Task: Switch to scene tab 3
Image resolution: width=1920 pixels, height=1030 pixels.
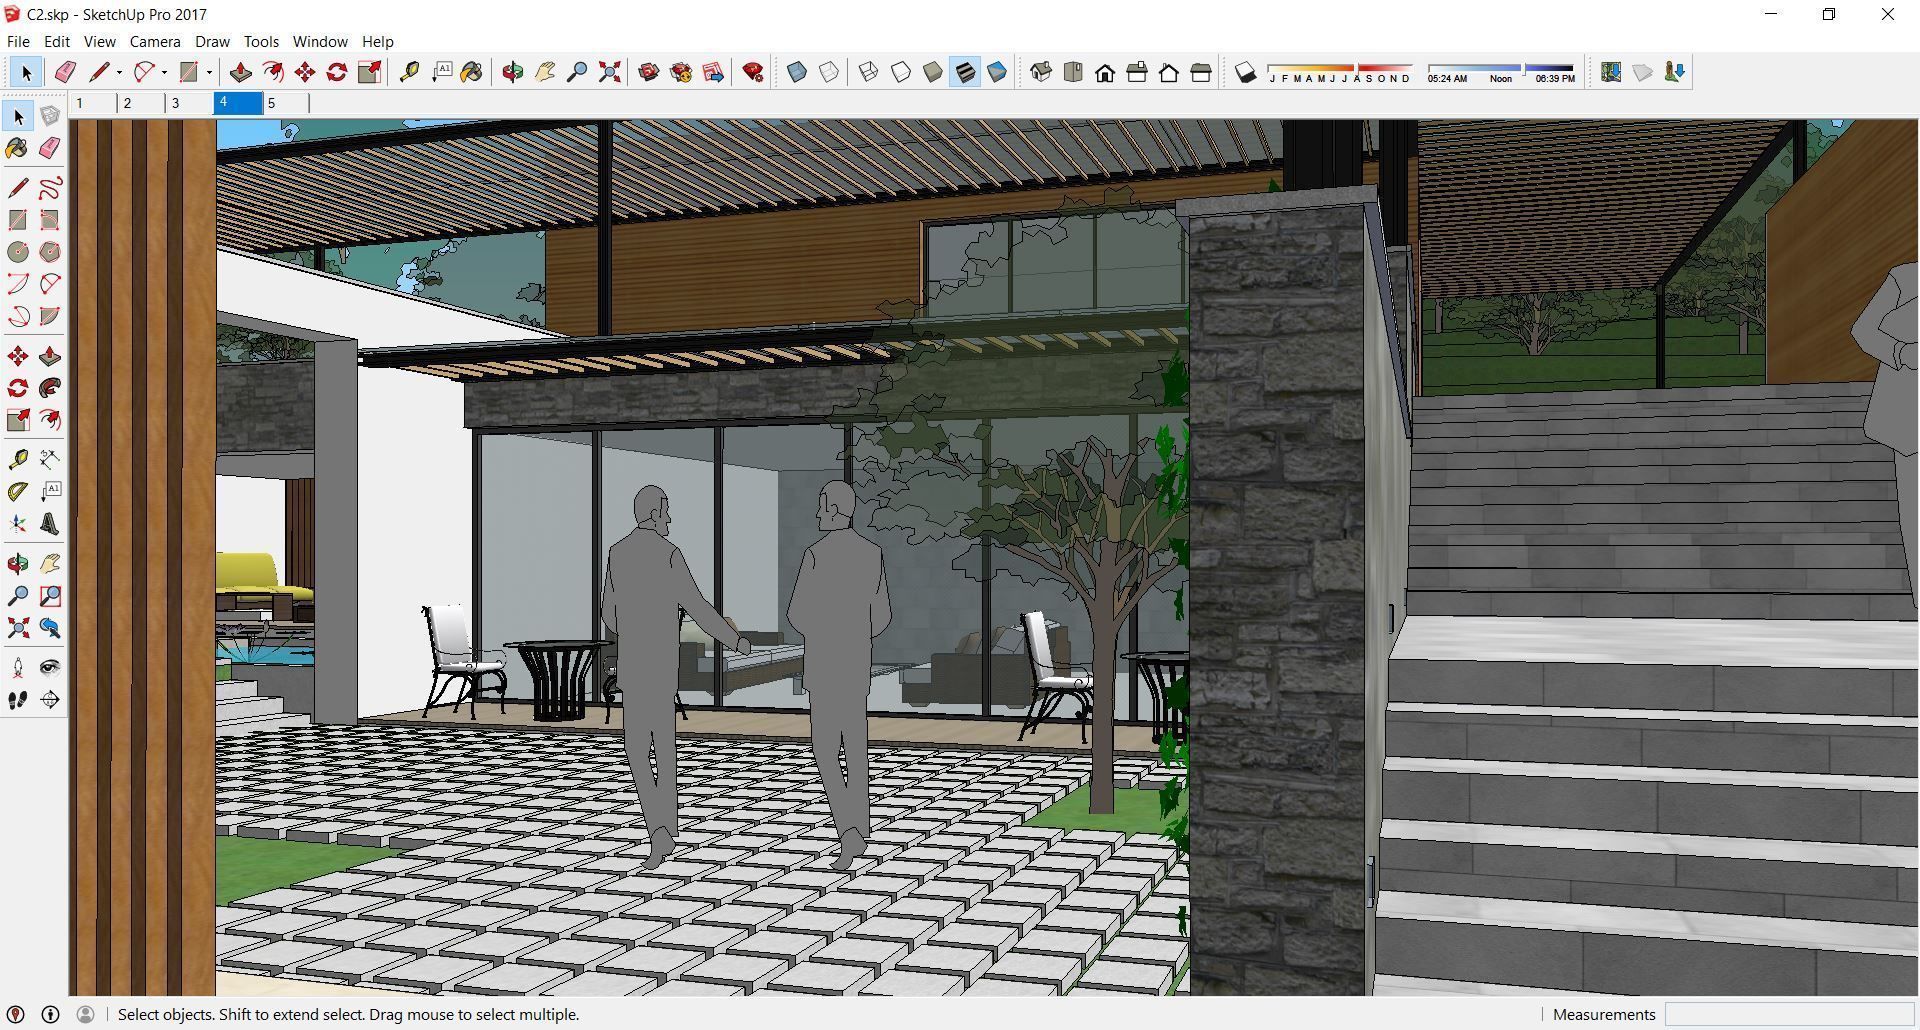Action: tap(189, 103)
